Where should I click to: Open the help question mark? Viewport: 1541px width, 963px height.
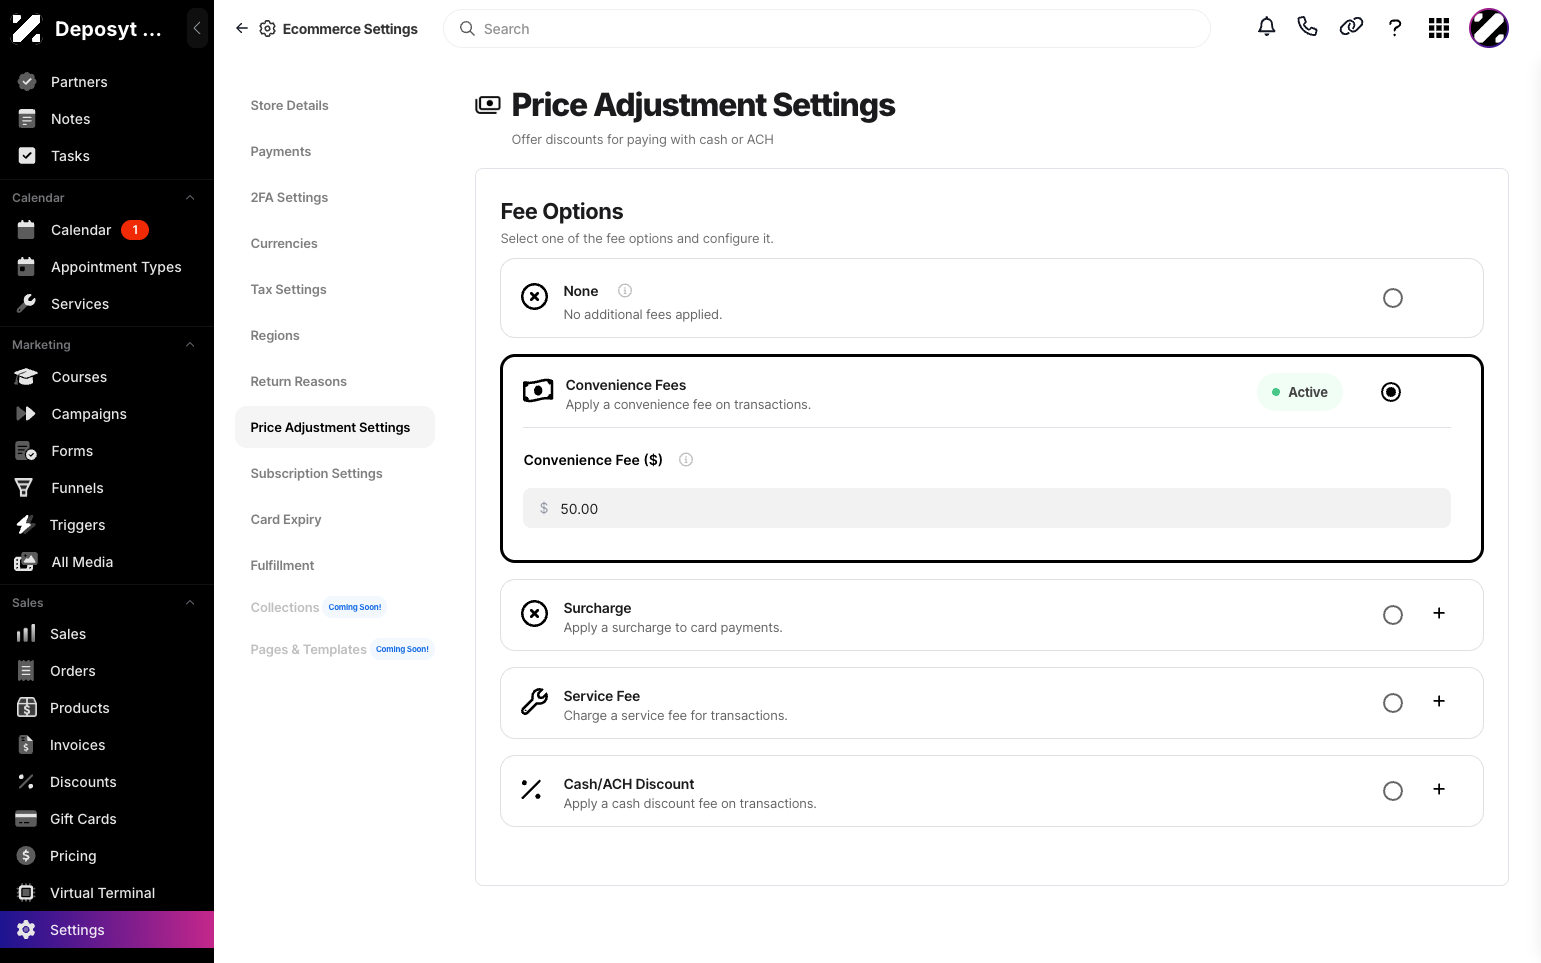(1395, 28)
